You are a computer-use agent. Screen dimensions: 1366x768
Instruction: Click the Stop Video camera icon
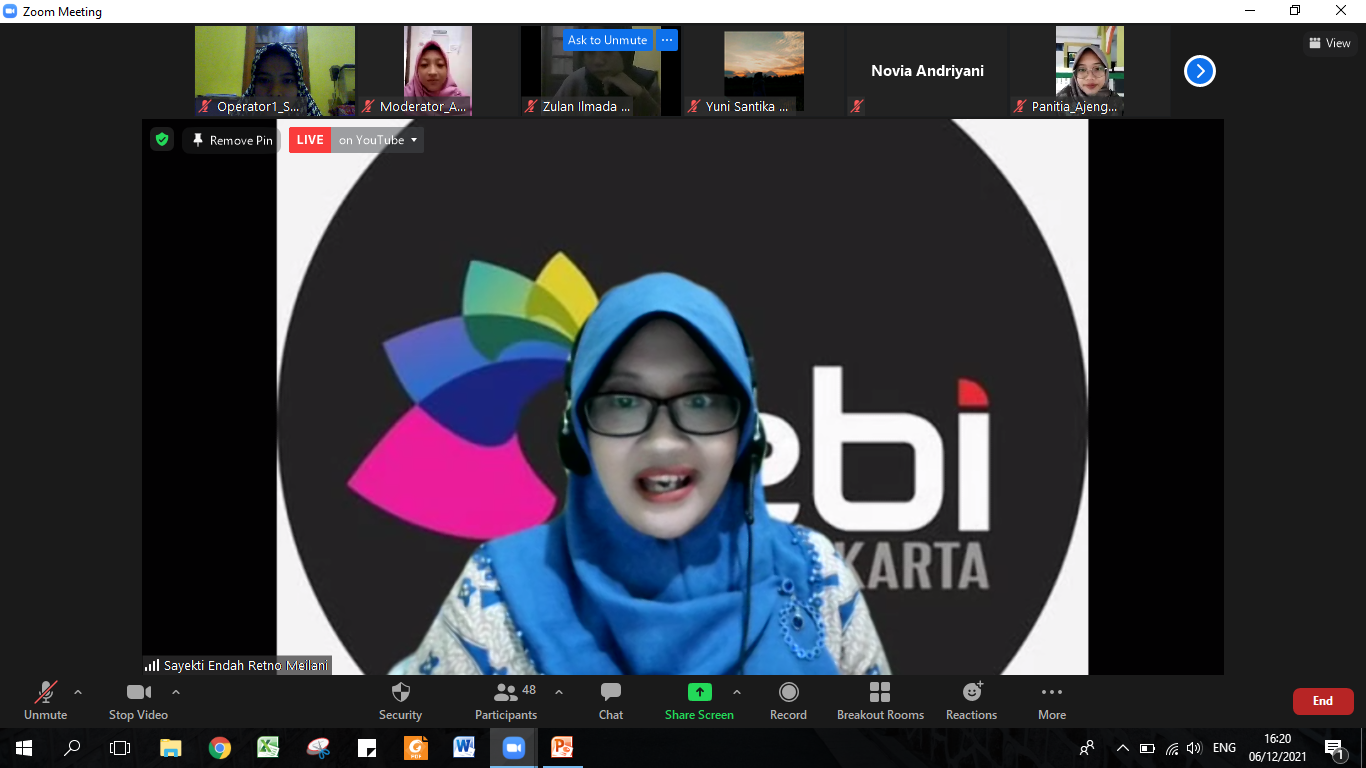(138, 692)
